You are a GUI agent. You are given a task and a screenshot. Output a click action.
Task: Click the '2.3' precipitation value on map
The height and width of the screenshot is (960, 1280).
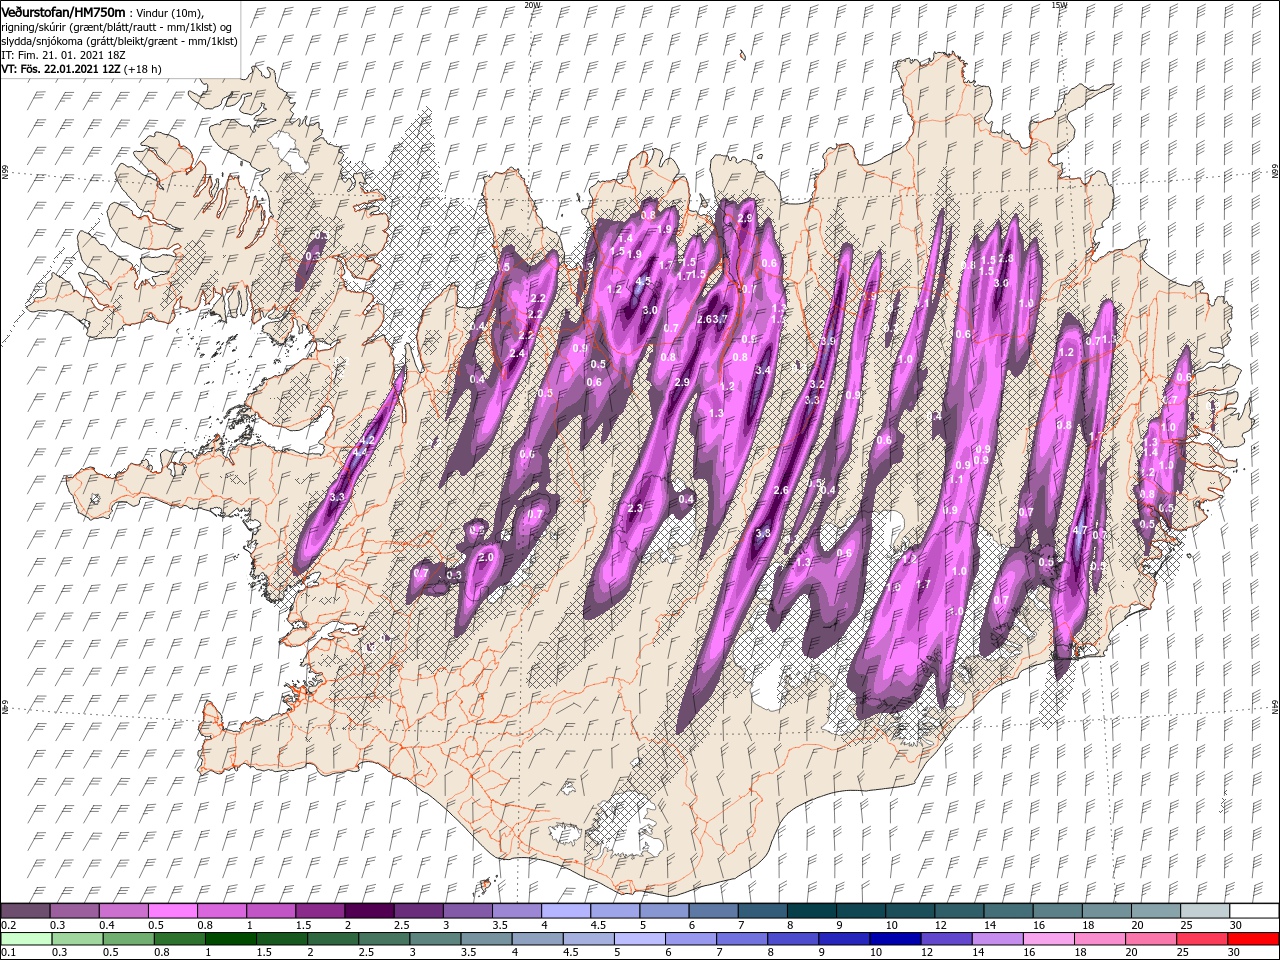[635, 508]
